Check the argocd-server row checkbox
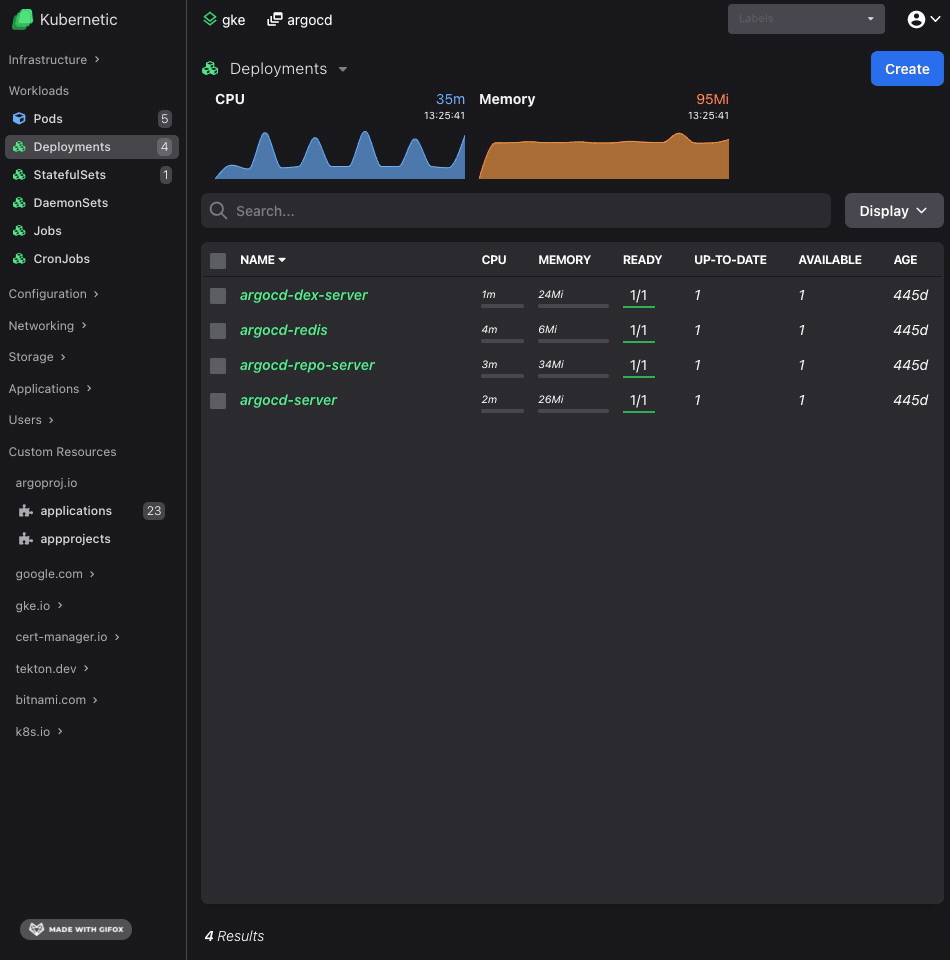950x960 pixels. 218,400
